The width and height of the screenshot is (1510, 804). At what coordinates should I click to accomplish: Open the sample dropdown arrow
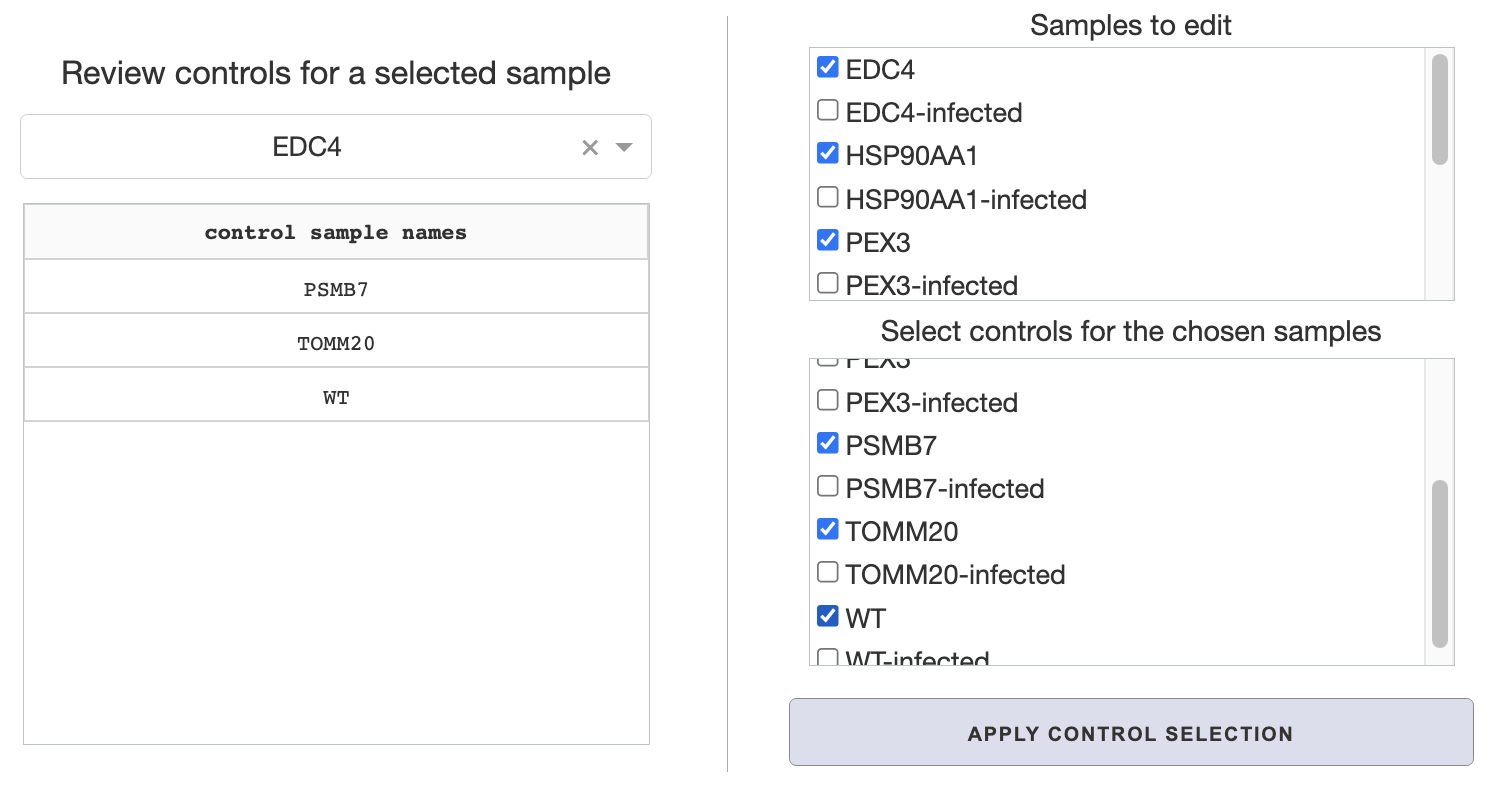[x=624, y=148]
